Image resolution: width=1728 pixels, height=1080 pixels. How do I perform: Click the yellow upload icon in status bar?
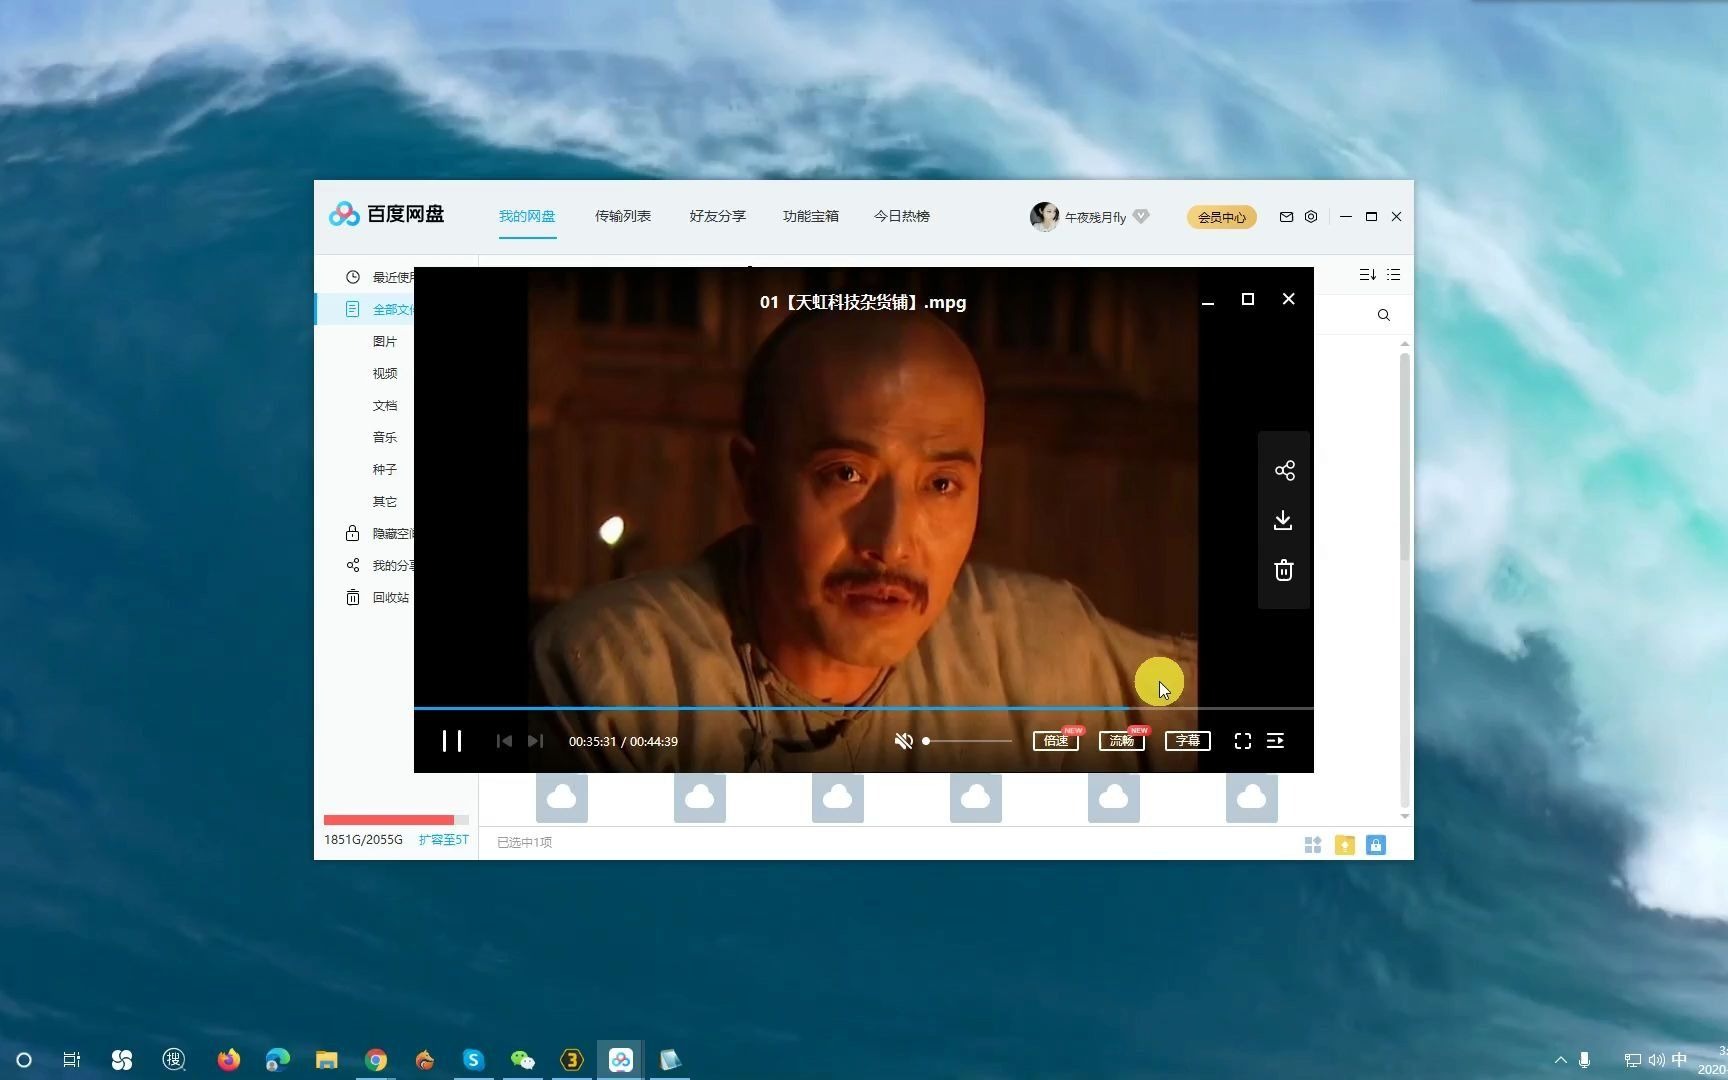(x=1345, y=845)
